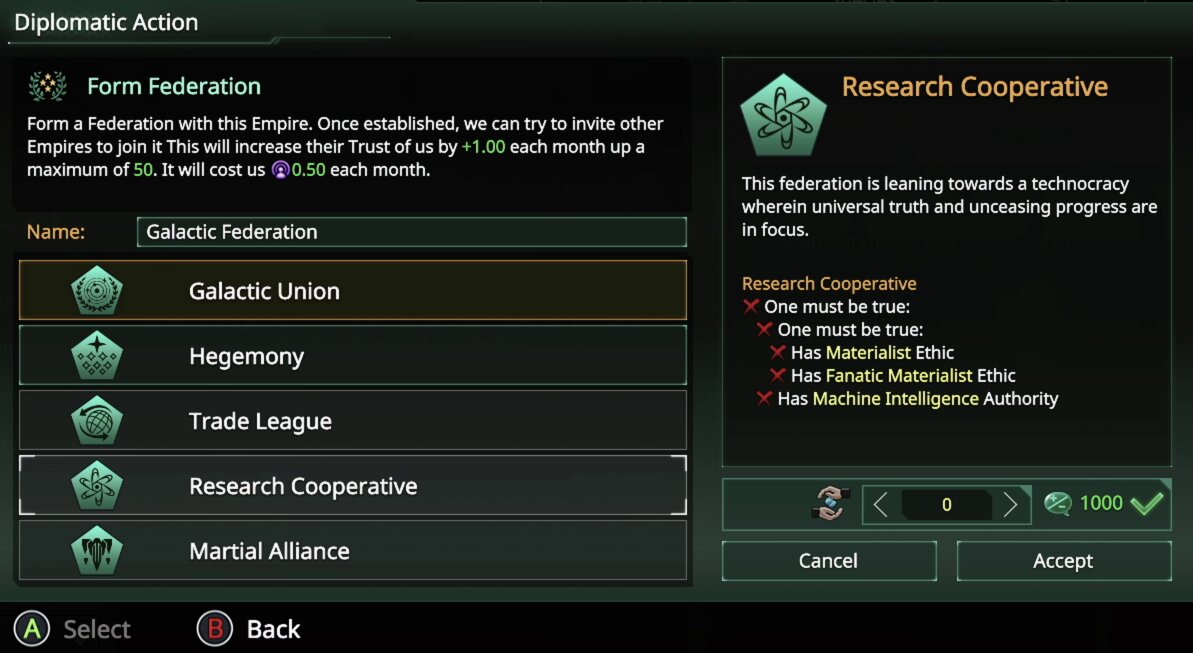1193x653 pixels.
Task: Click the B Back controller prompt
Action: [249, 629]
